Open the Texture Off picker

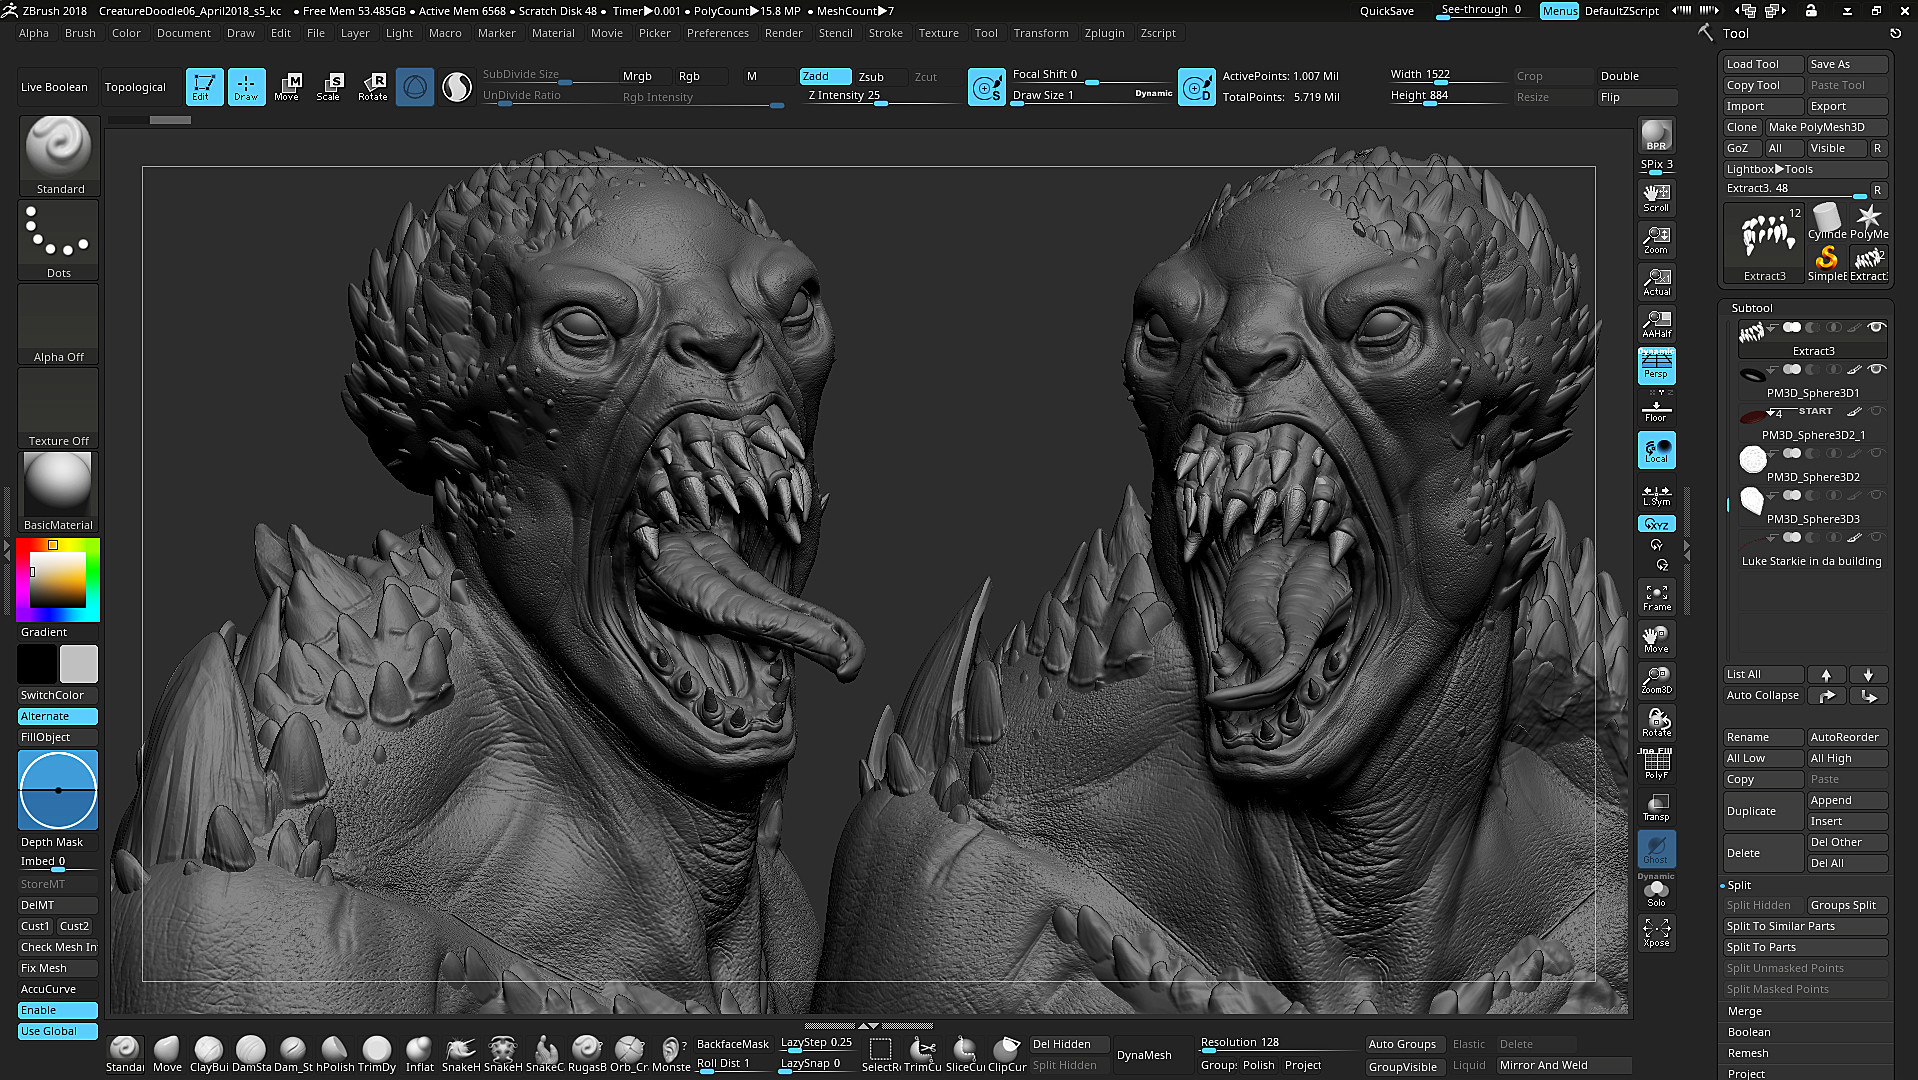[x=59, y=408]
